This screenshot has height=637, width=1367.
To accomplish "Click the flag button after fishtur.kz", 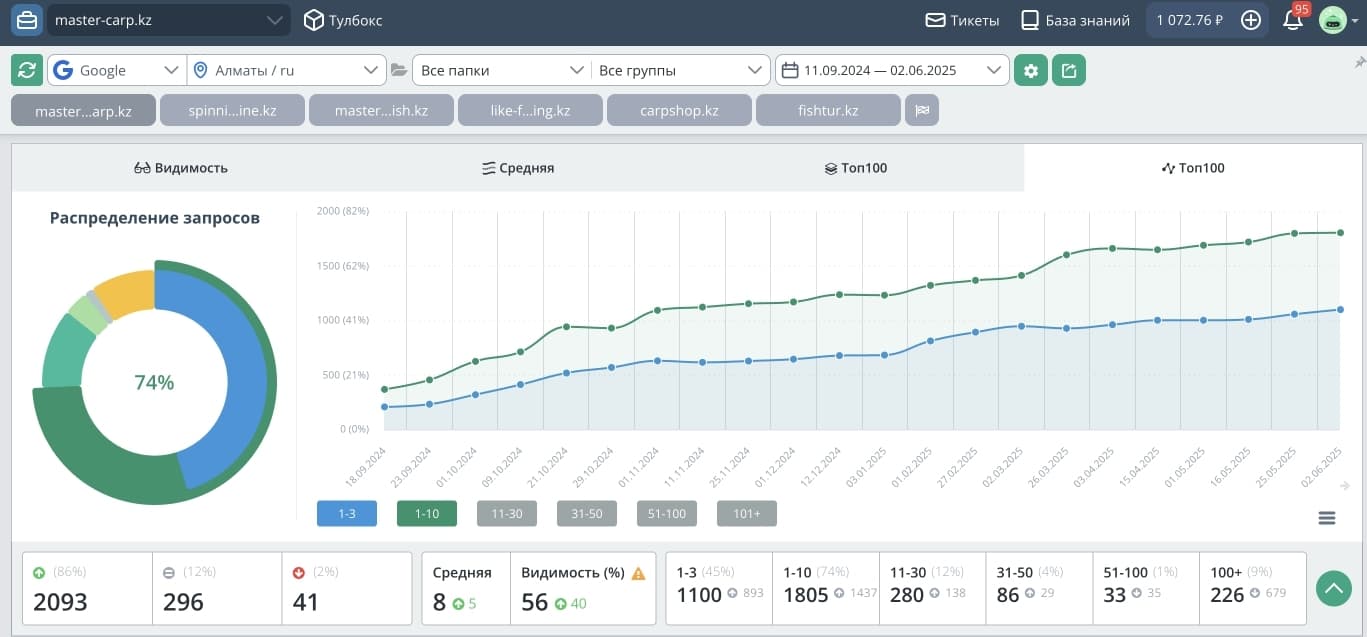I will 921,110.
